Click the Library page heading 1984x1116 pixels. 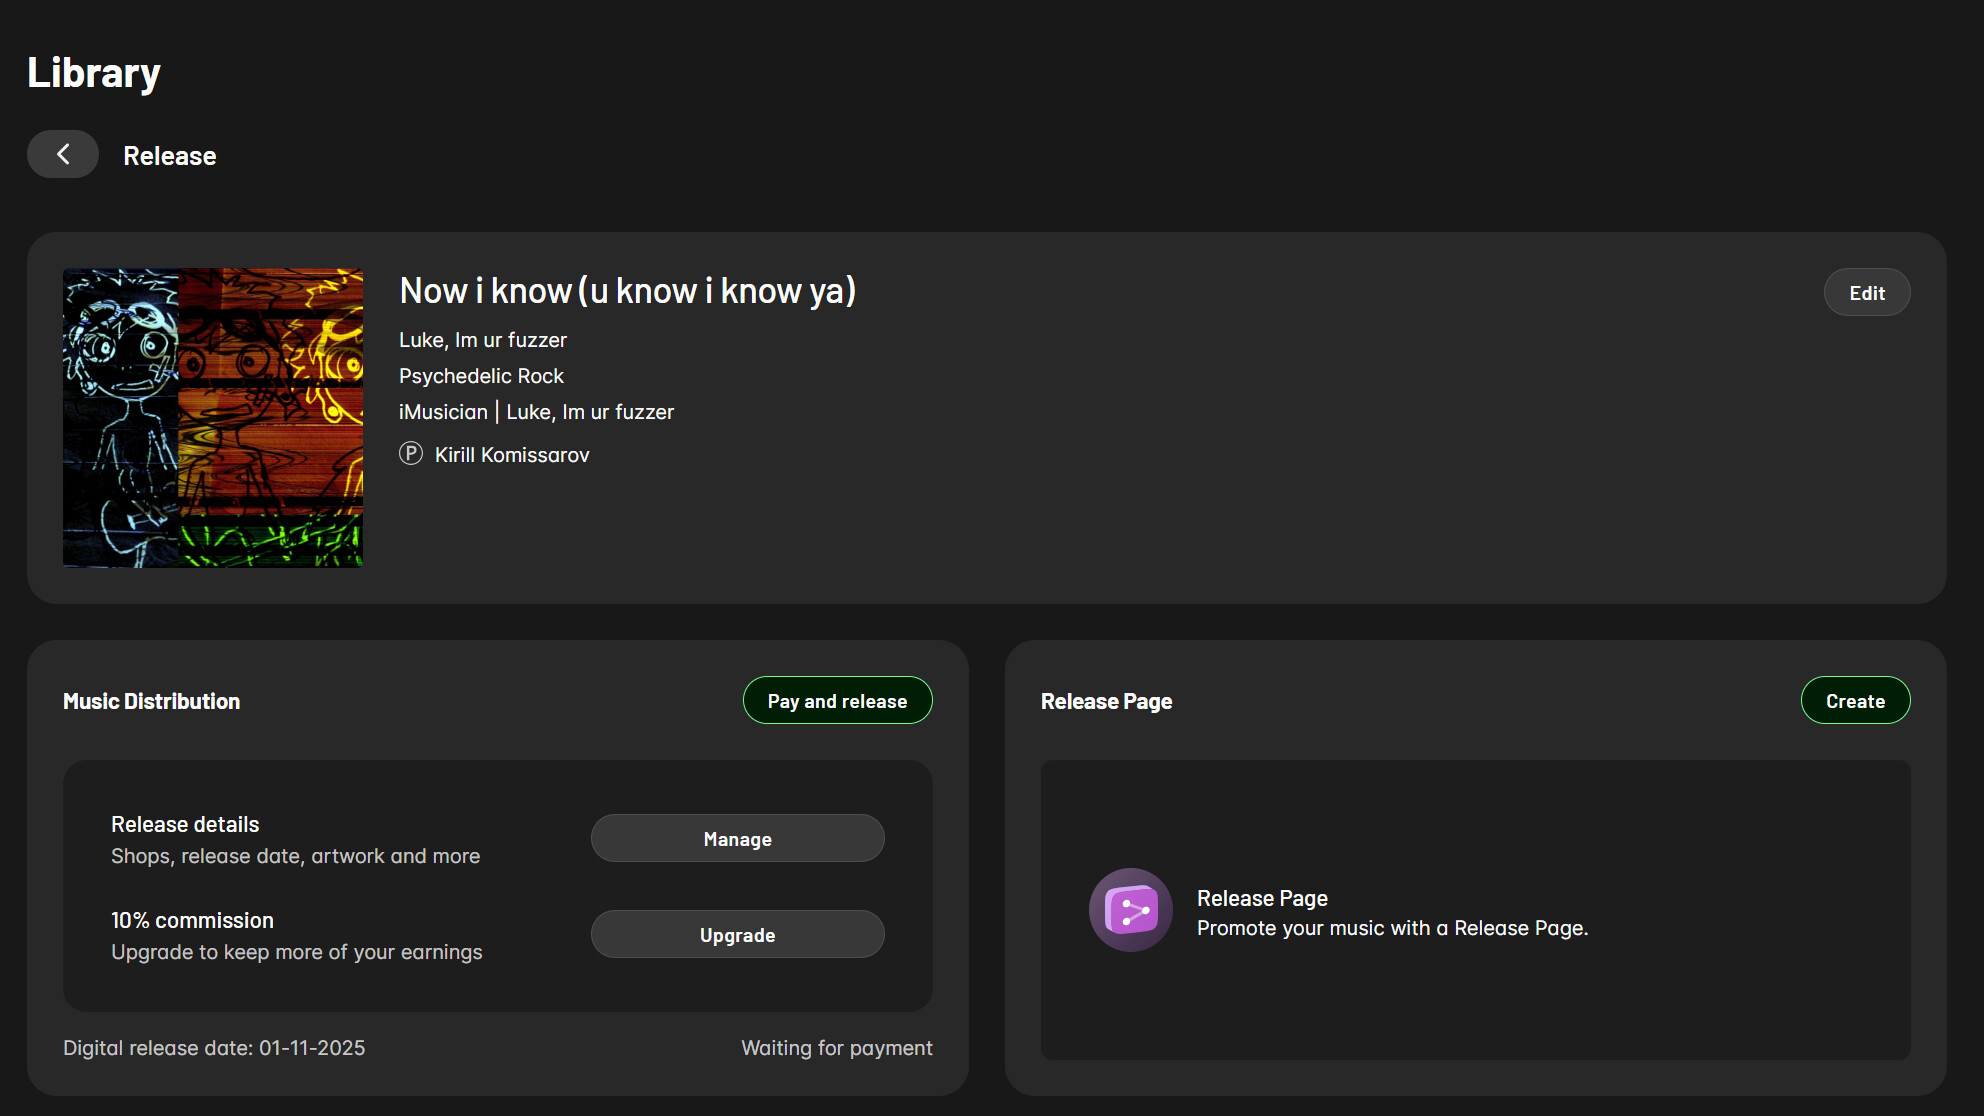pos(94,73)
